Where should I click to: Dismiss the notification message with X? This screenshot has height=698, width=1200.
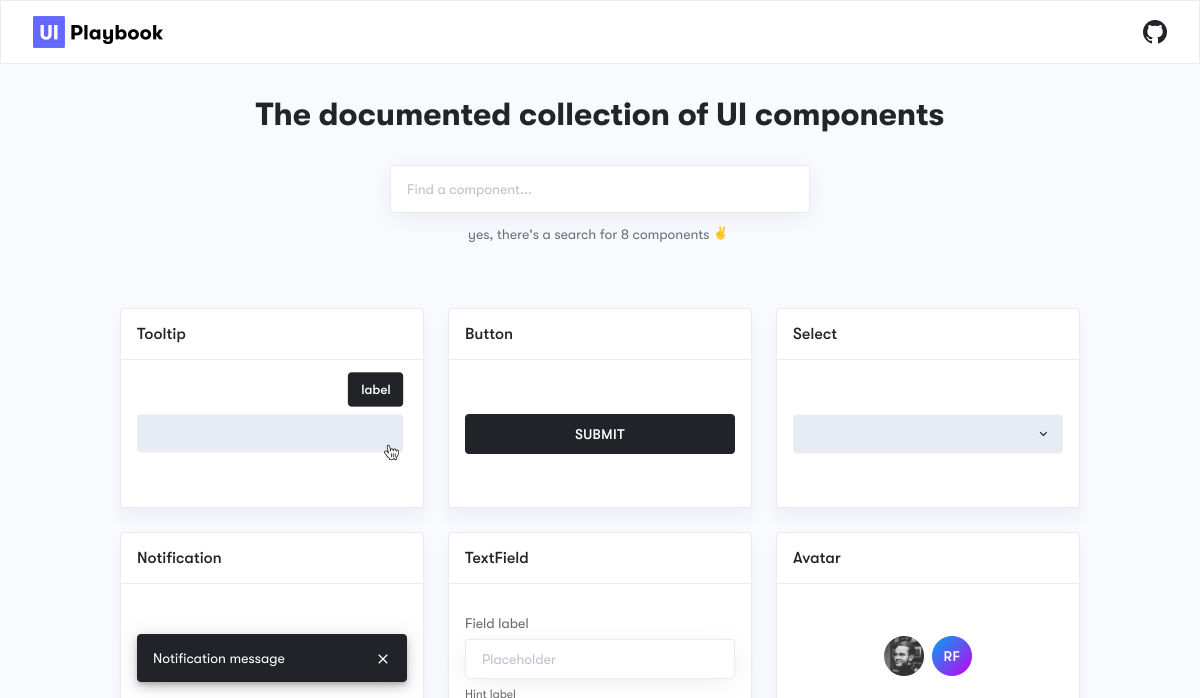(x=383, y=659)
